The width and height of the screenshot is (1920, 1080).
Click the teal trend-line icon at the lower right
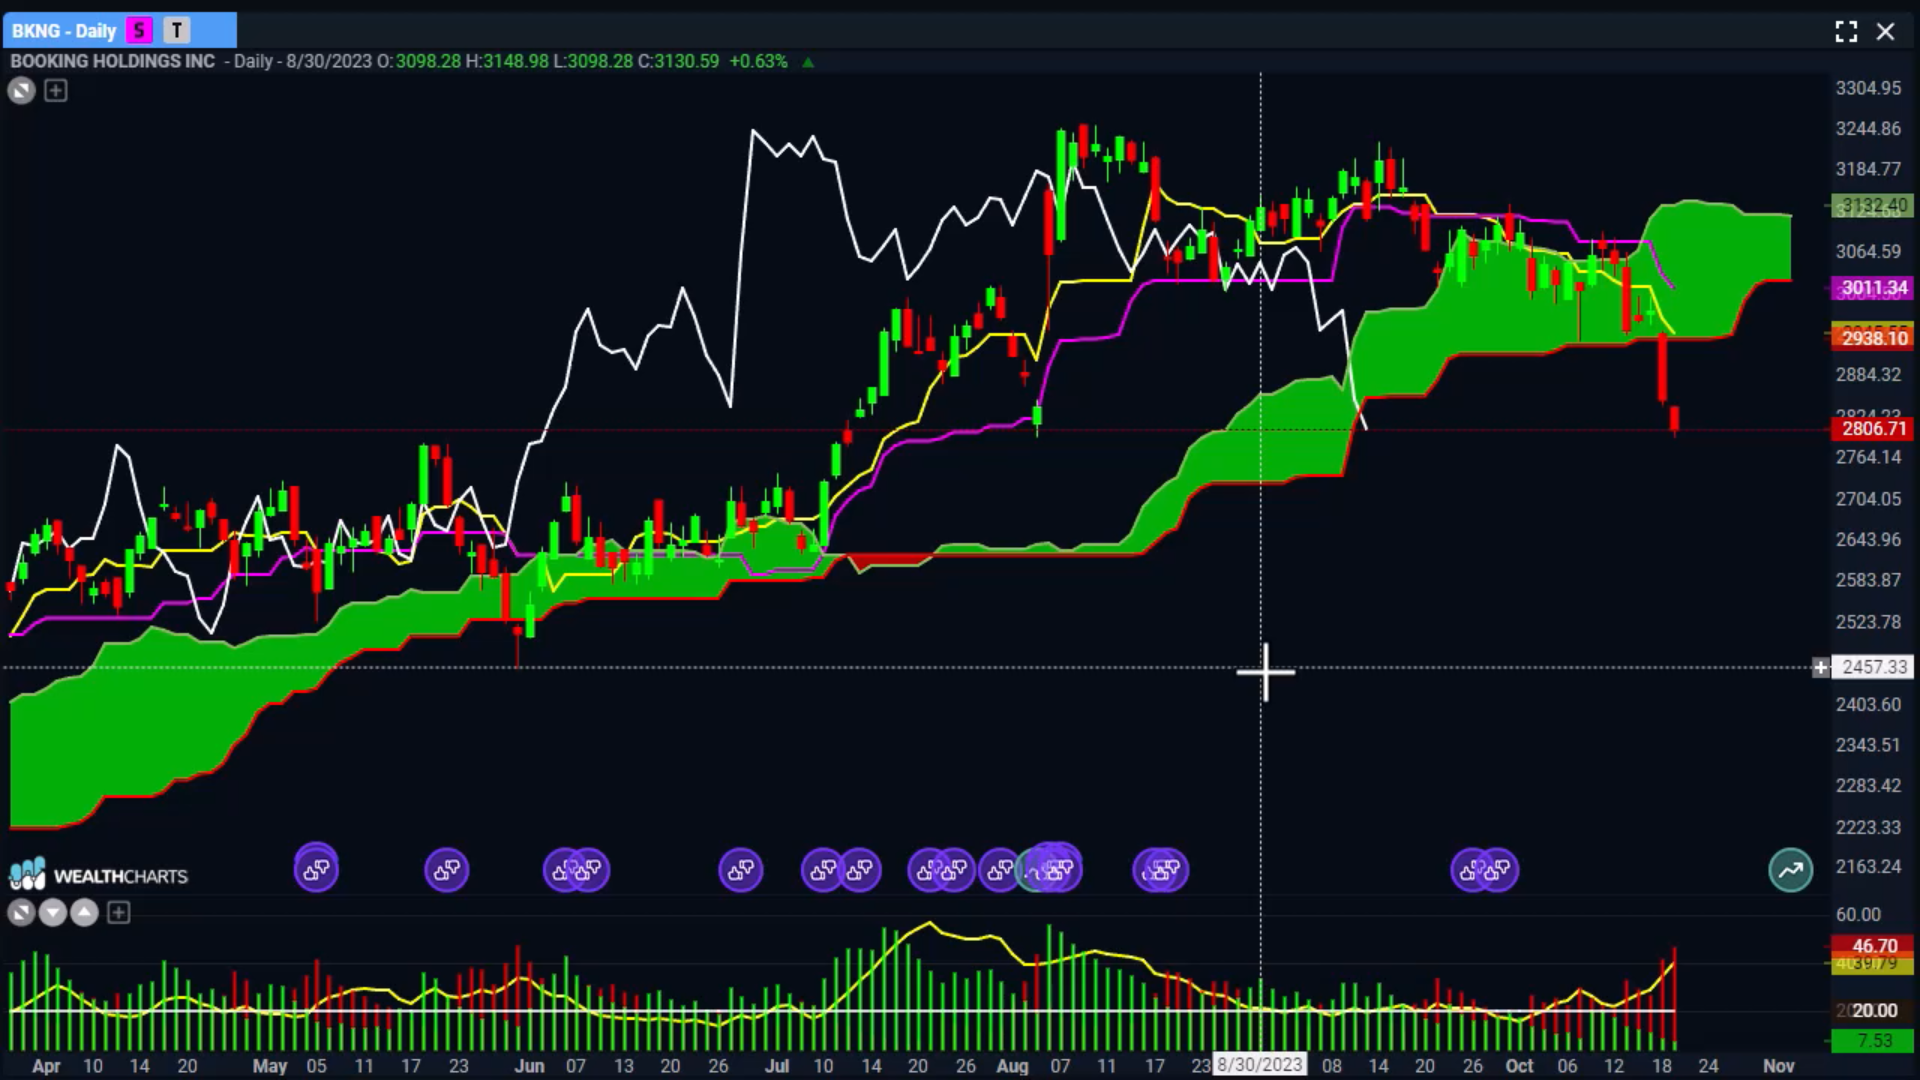coord(1790,870)
